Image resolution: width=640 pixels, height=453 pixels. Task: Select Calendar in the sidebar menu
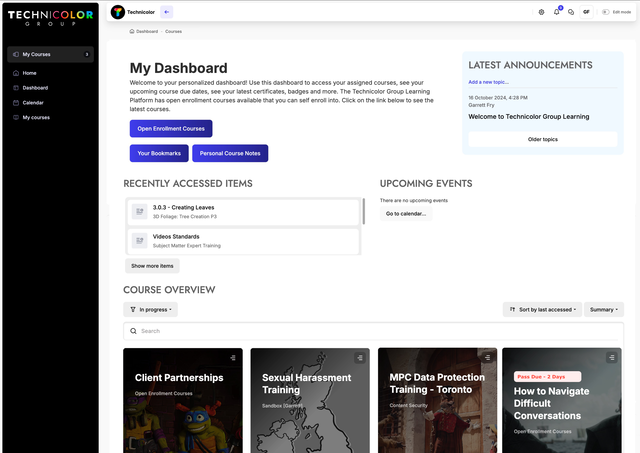[33, 103]
